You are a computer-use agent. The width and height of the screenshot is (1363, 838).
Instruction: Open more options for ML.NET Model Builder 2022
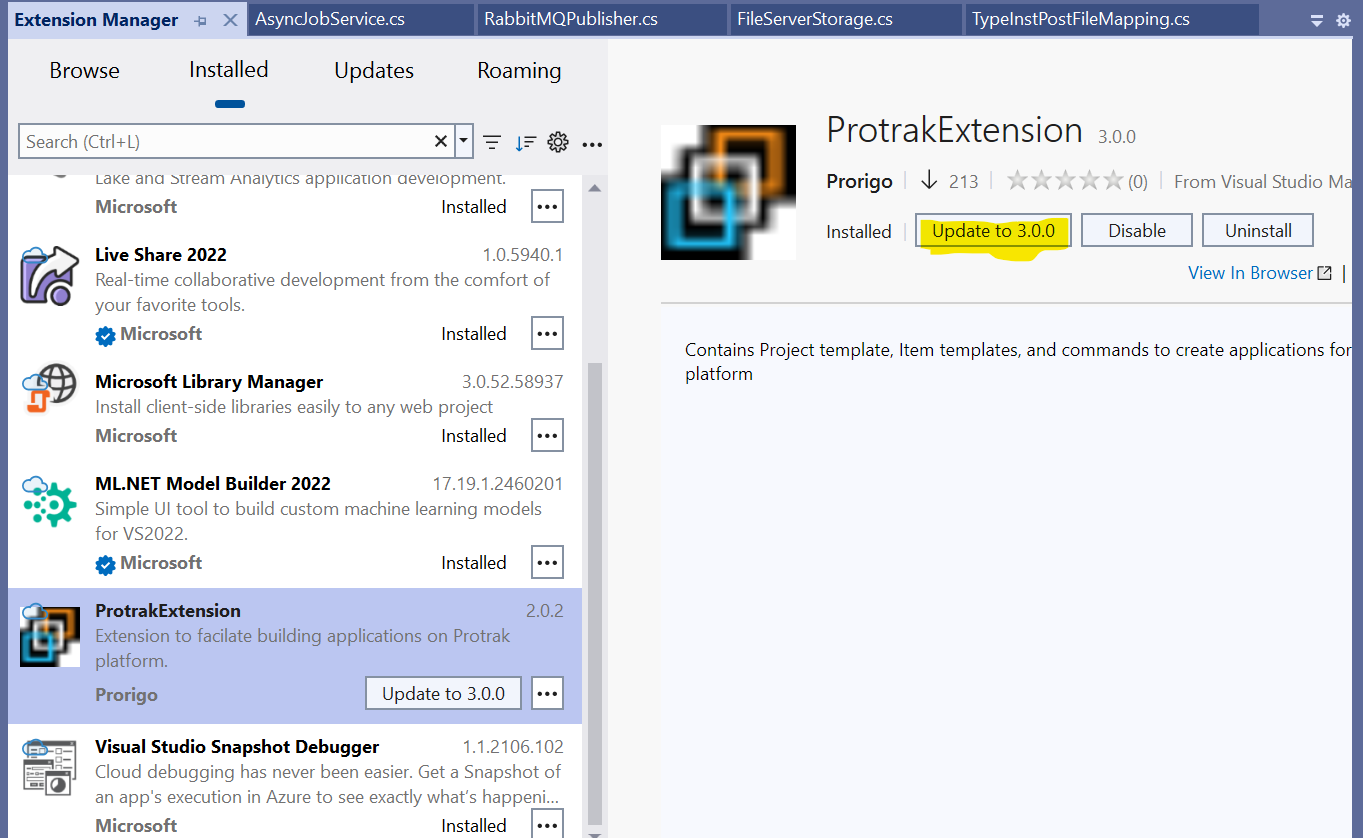pos(547,562)
